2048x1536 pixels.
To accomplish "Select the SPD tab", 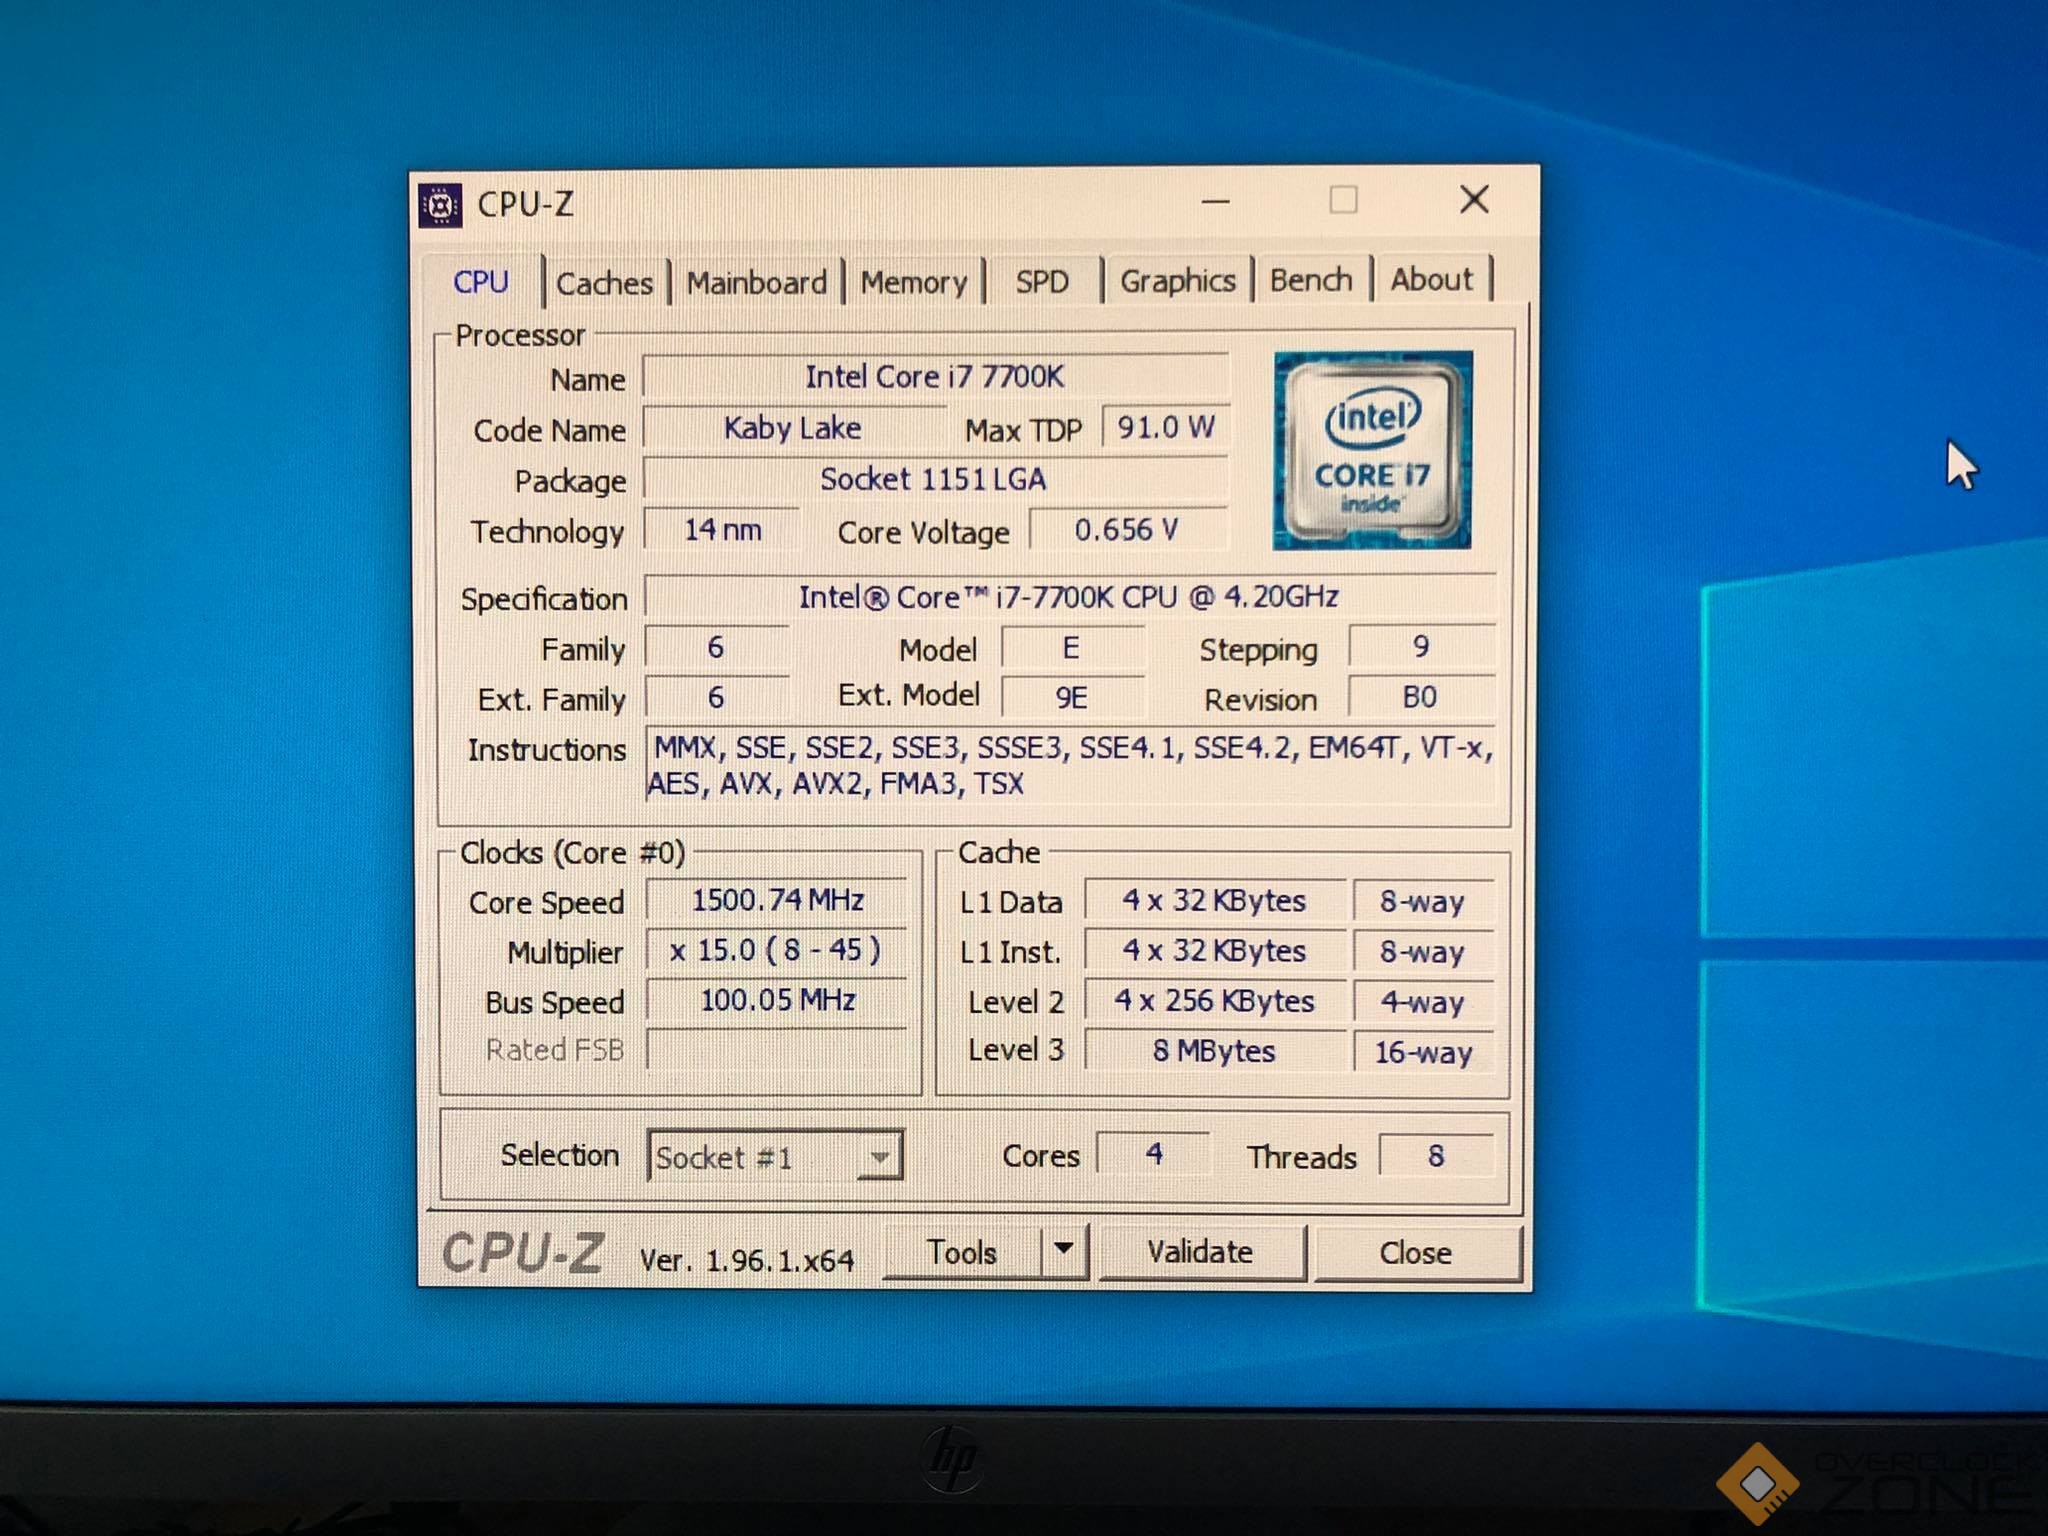I will pyautogui.click(x=1042, y=281).
